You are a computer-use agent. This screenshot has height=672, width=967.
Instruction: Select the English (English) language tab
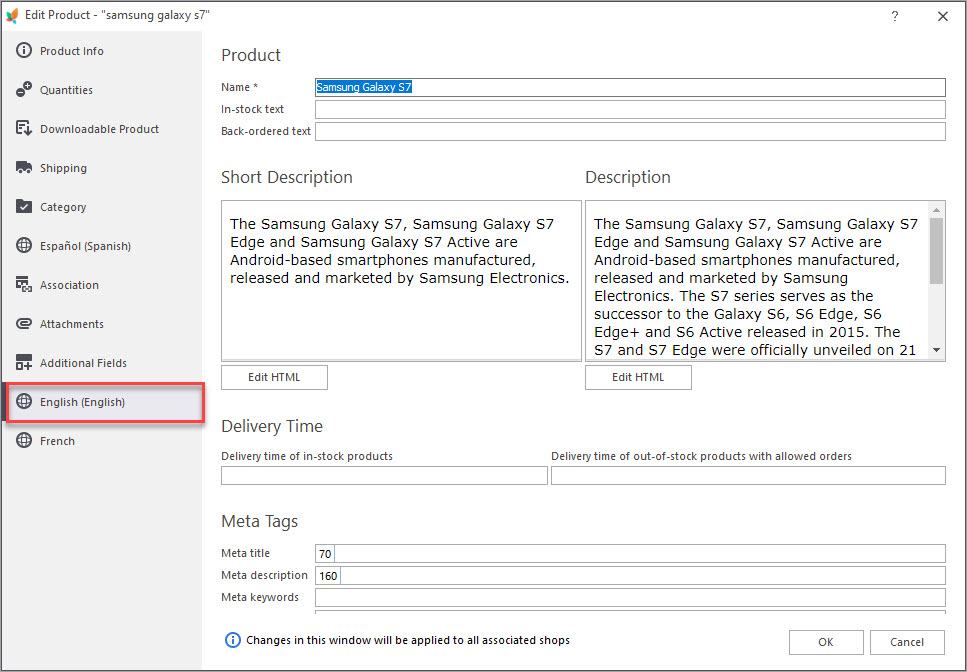point(104,402)
